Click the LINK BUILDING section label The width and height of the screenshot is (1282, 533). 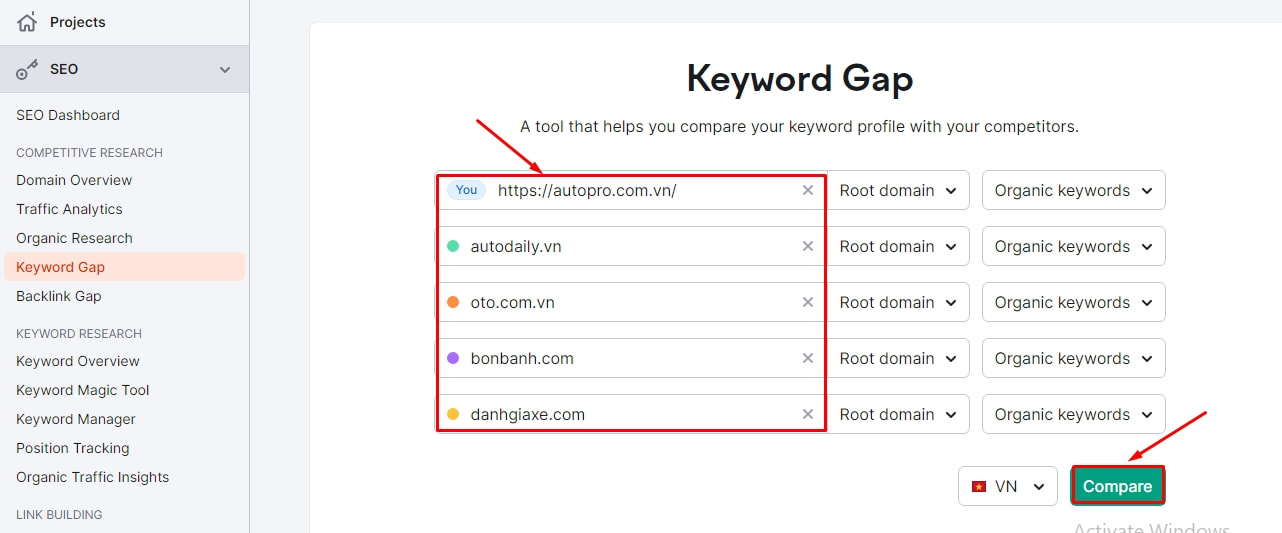[x=59, y=515]
